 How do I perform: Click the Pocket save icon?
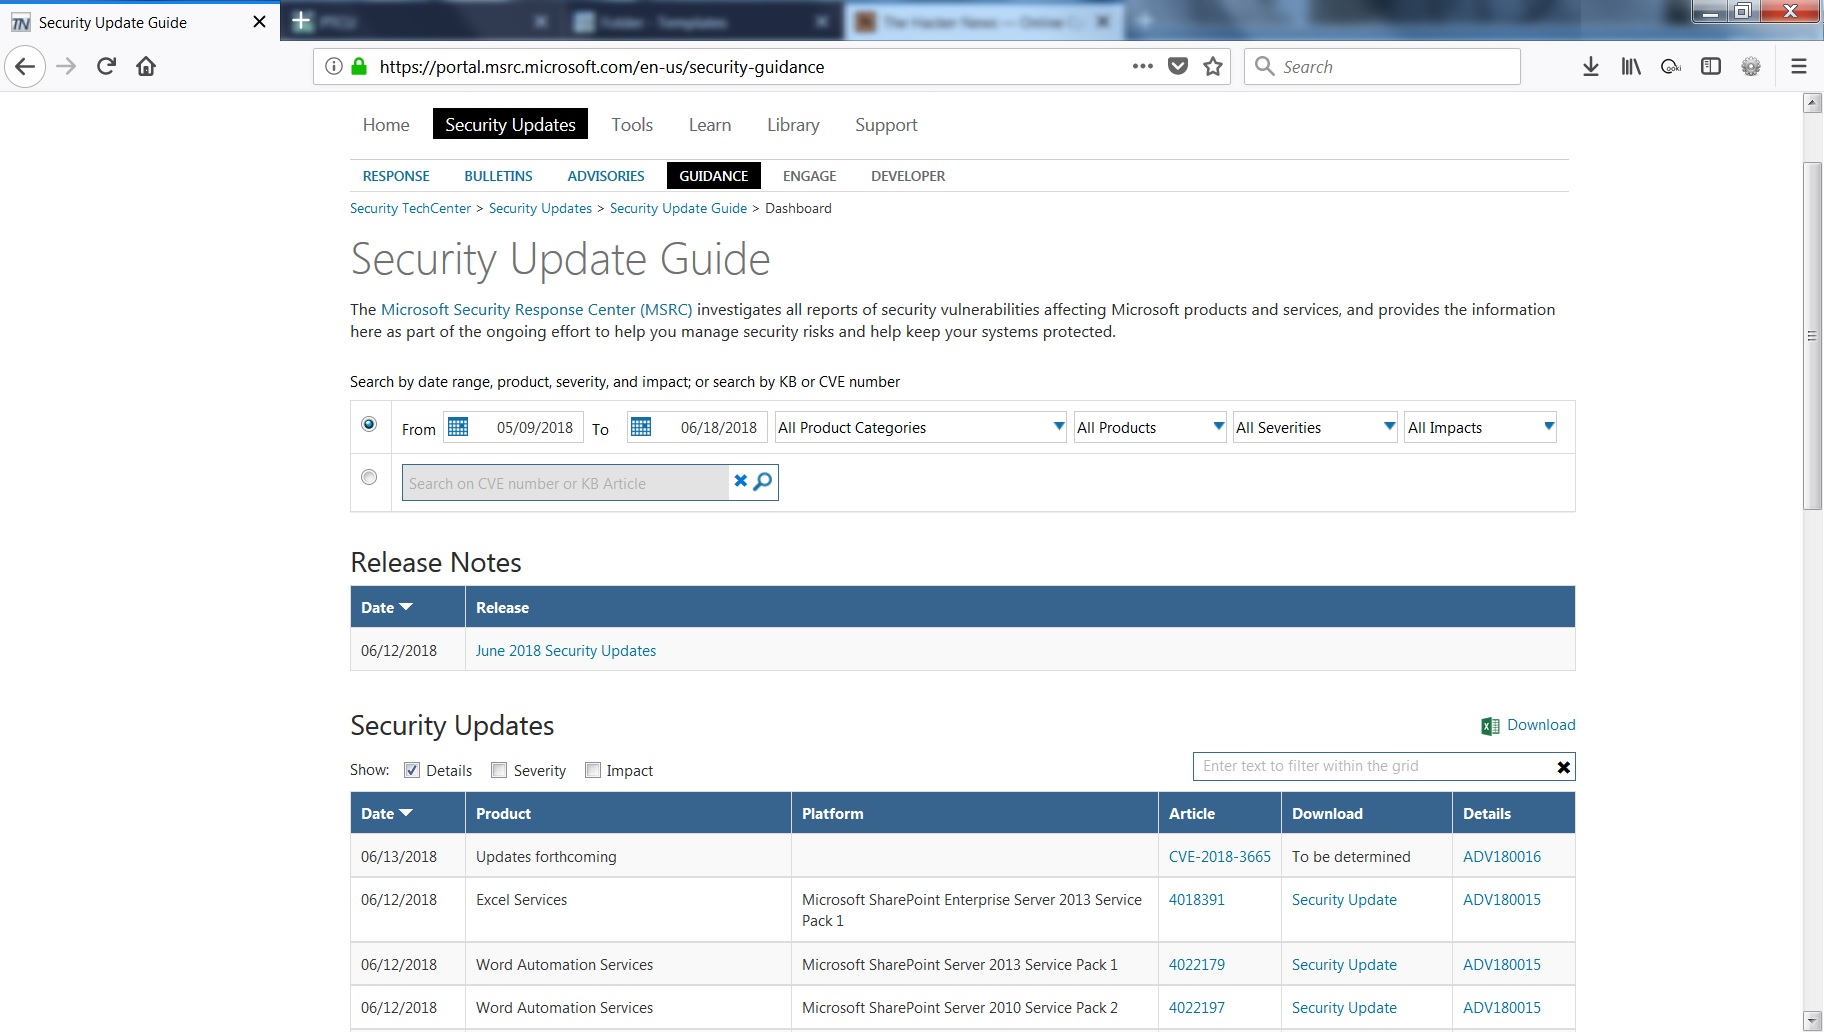pyautogui.click(x=1178, y=66)
